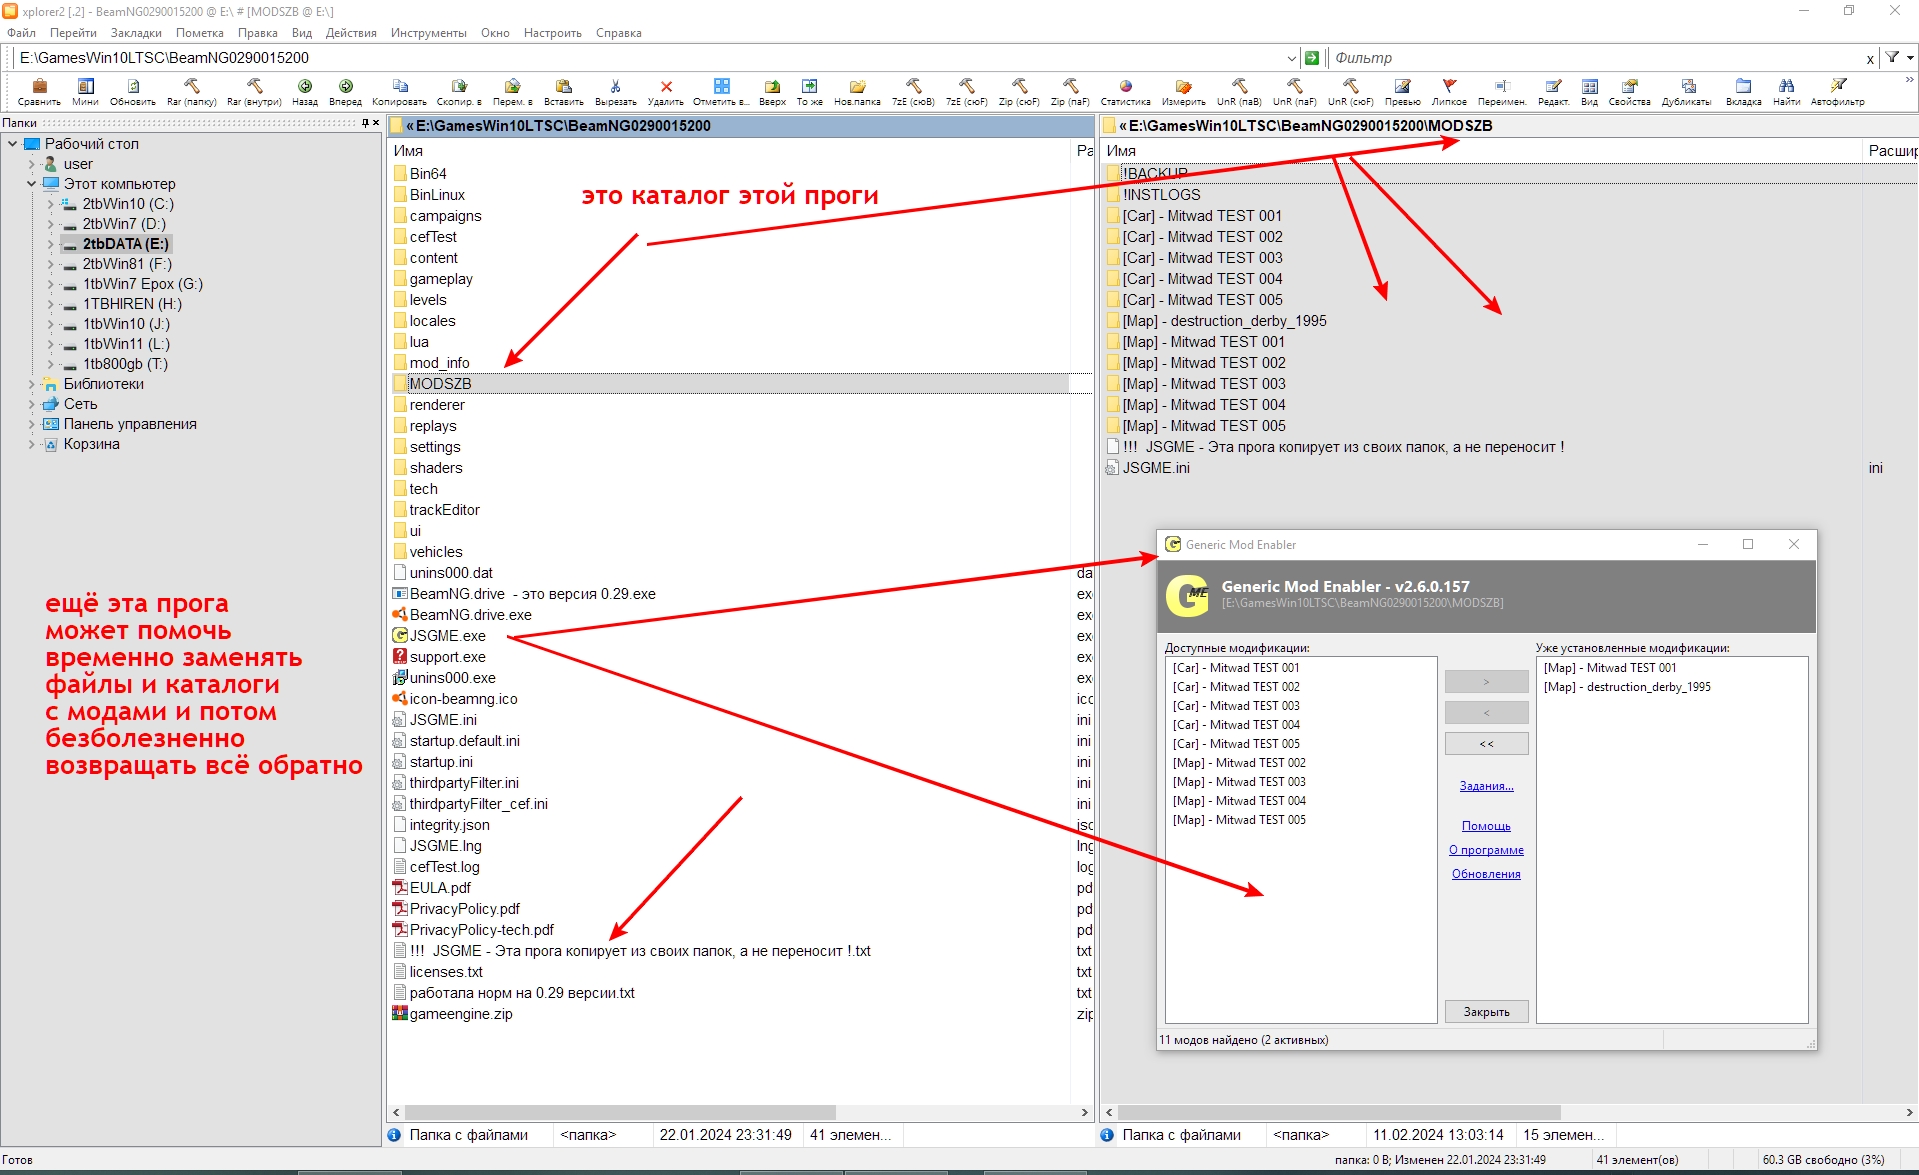Open the Задания... link in Mod Enabler
The width and height of the screenshot is (1919, 1175).
click(1486, 786)
